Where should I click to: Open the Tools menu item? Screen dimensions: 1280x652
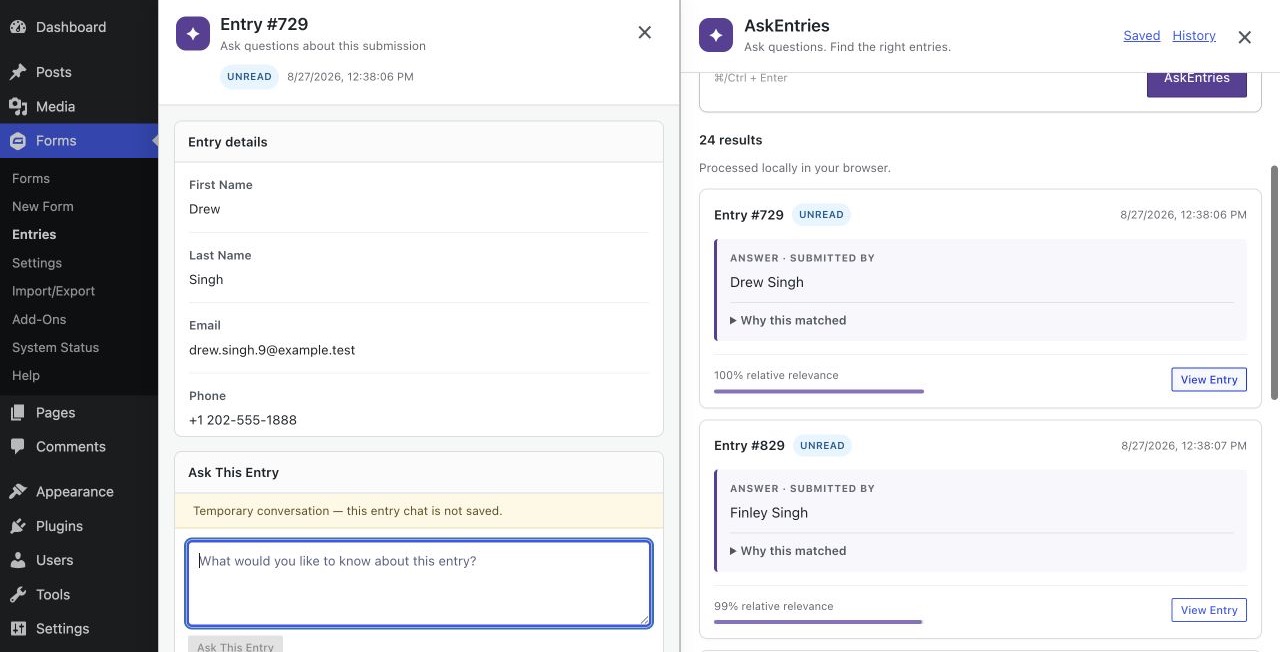coord(79,594)
